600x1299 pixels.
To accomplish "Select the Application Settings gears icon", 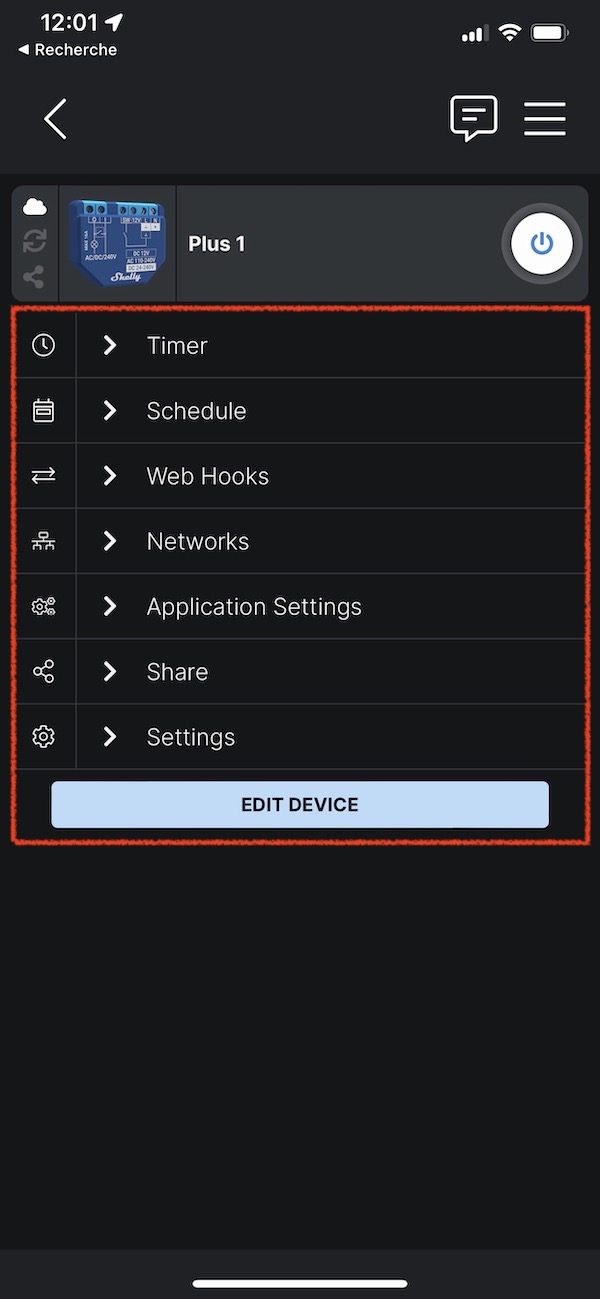I will pyautogui.click(x=44, y=606).
